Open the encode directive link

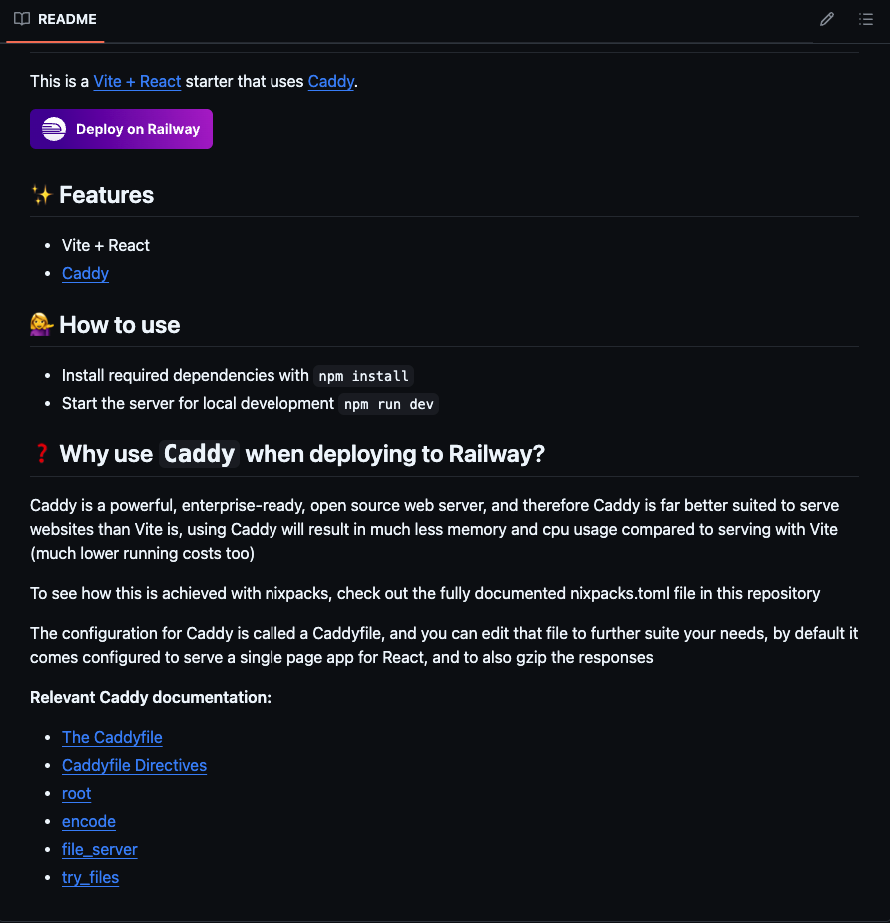tap(89, 821)
